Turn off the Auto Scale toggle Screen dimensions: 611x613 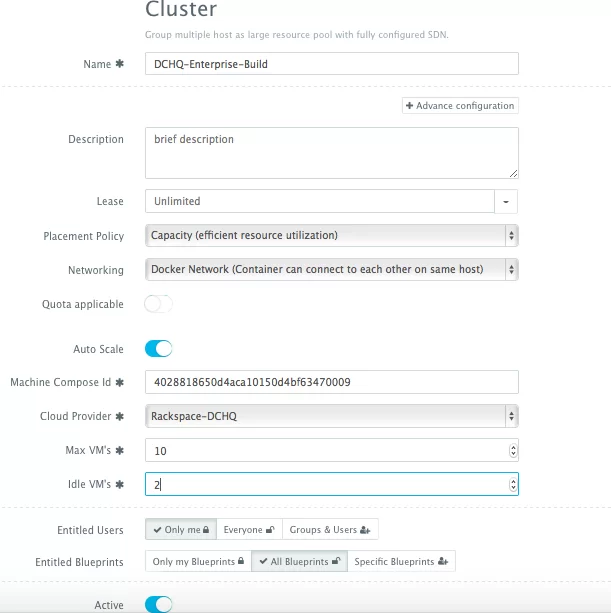(158, 349)
